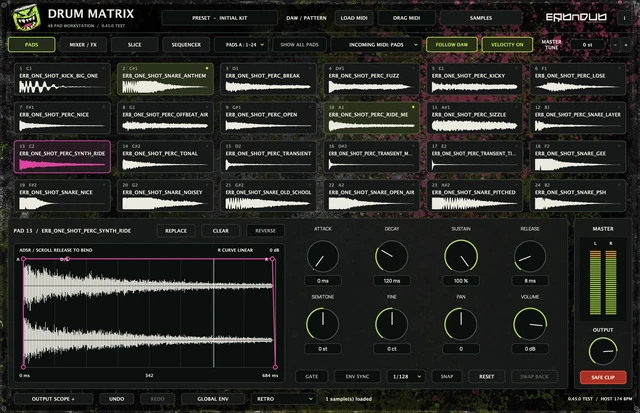Image resolution: width=640 pixels, height=413 pixels.
Task: Toggle REVERSE on the sample
Action: tap(265, 231)
